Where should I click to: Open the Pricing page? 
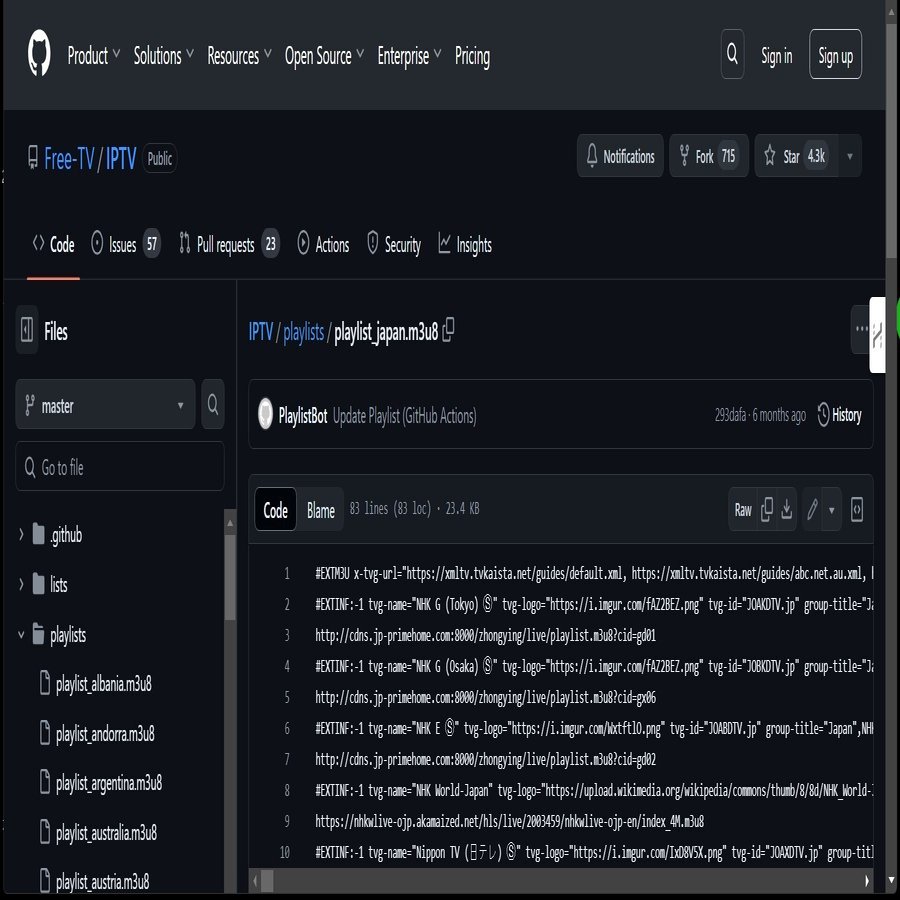pos(472,56)
